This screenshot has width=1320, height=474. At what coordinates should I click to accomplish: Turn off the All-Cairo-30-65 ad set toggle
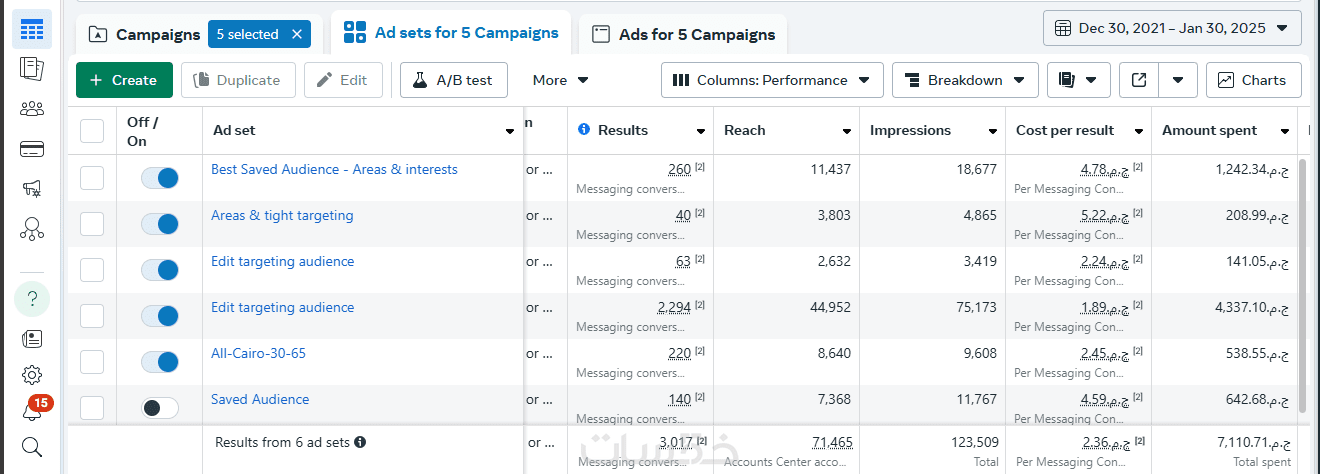click(x=160, y=362)
